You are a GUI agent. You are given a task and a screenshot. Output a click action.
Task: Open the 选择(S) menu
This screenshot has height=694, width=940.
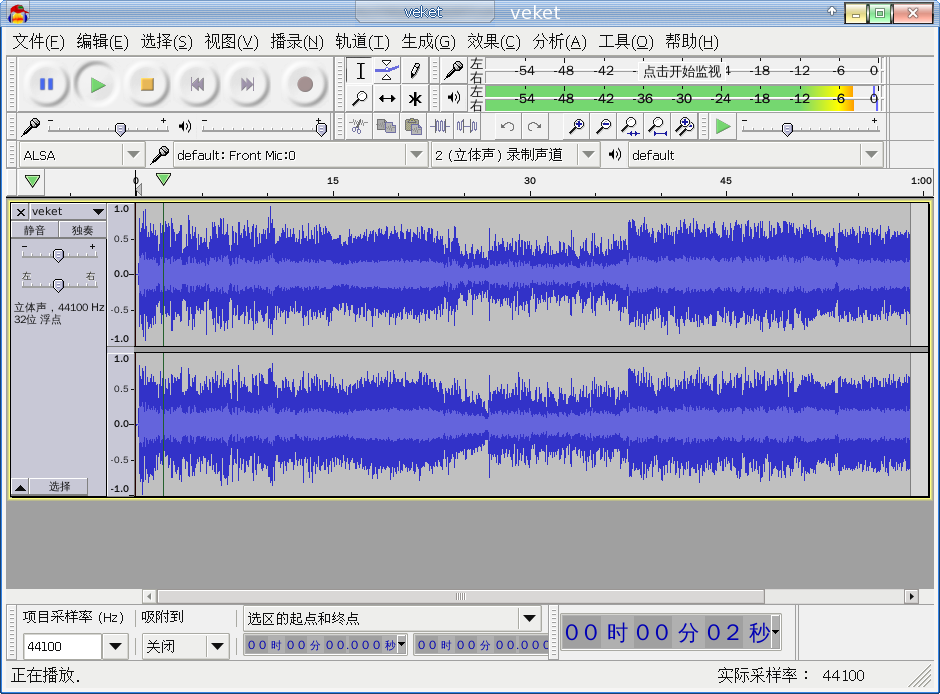pyautogui.click(x=167, y=41)
